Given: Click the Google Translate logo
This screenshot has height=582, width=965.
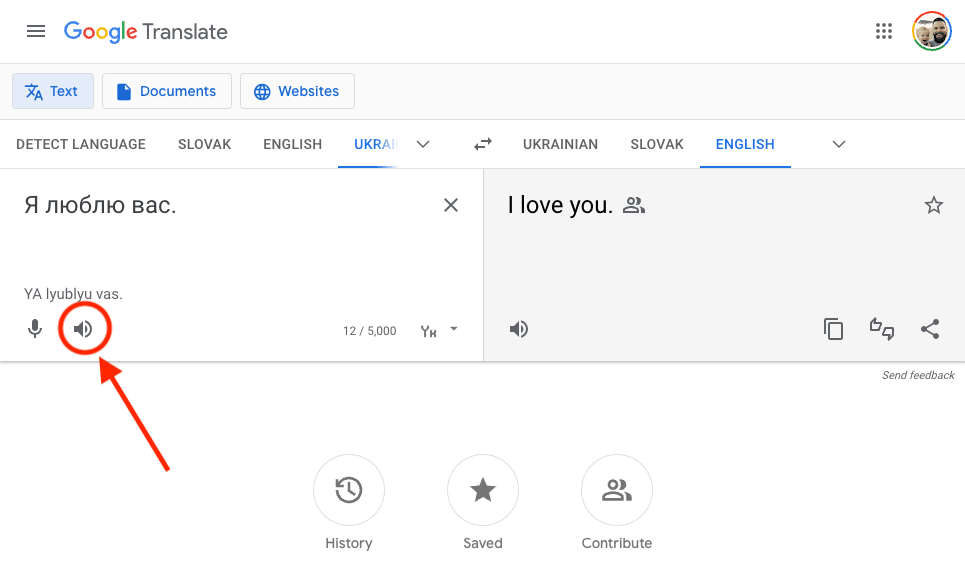Looking at the screenshot, I should tap(146, 31).
